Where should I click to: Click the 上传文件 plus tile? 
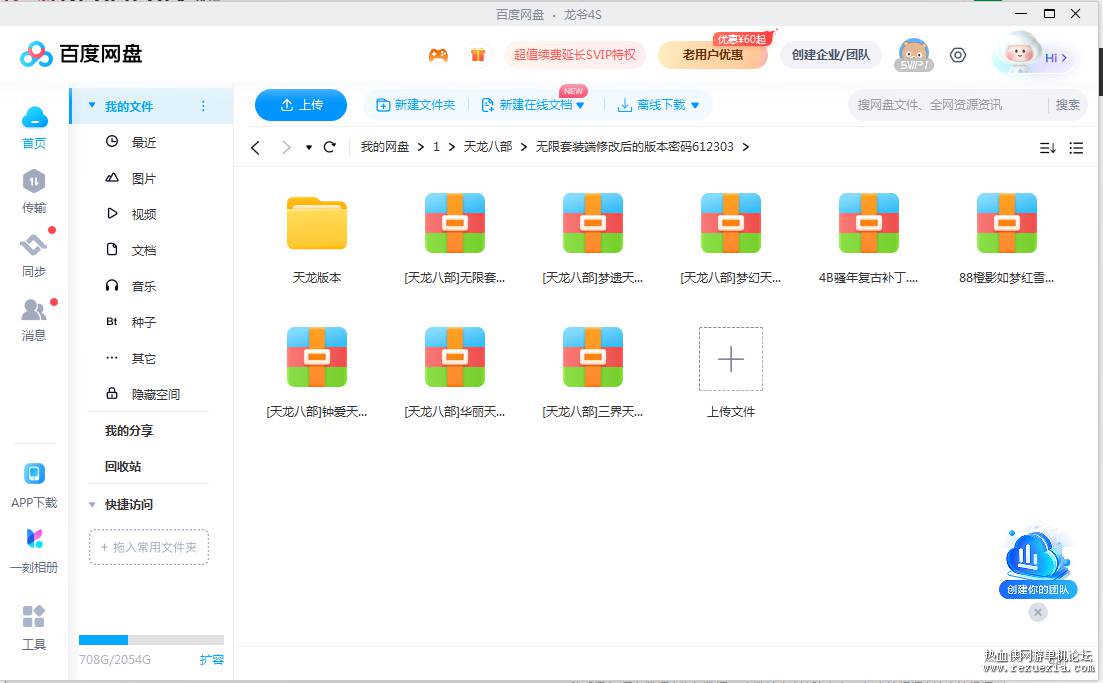click(x=730, y=359)
